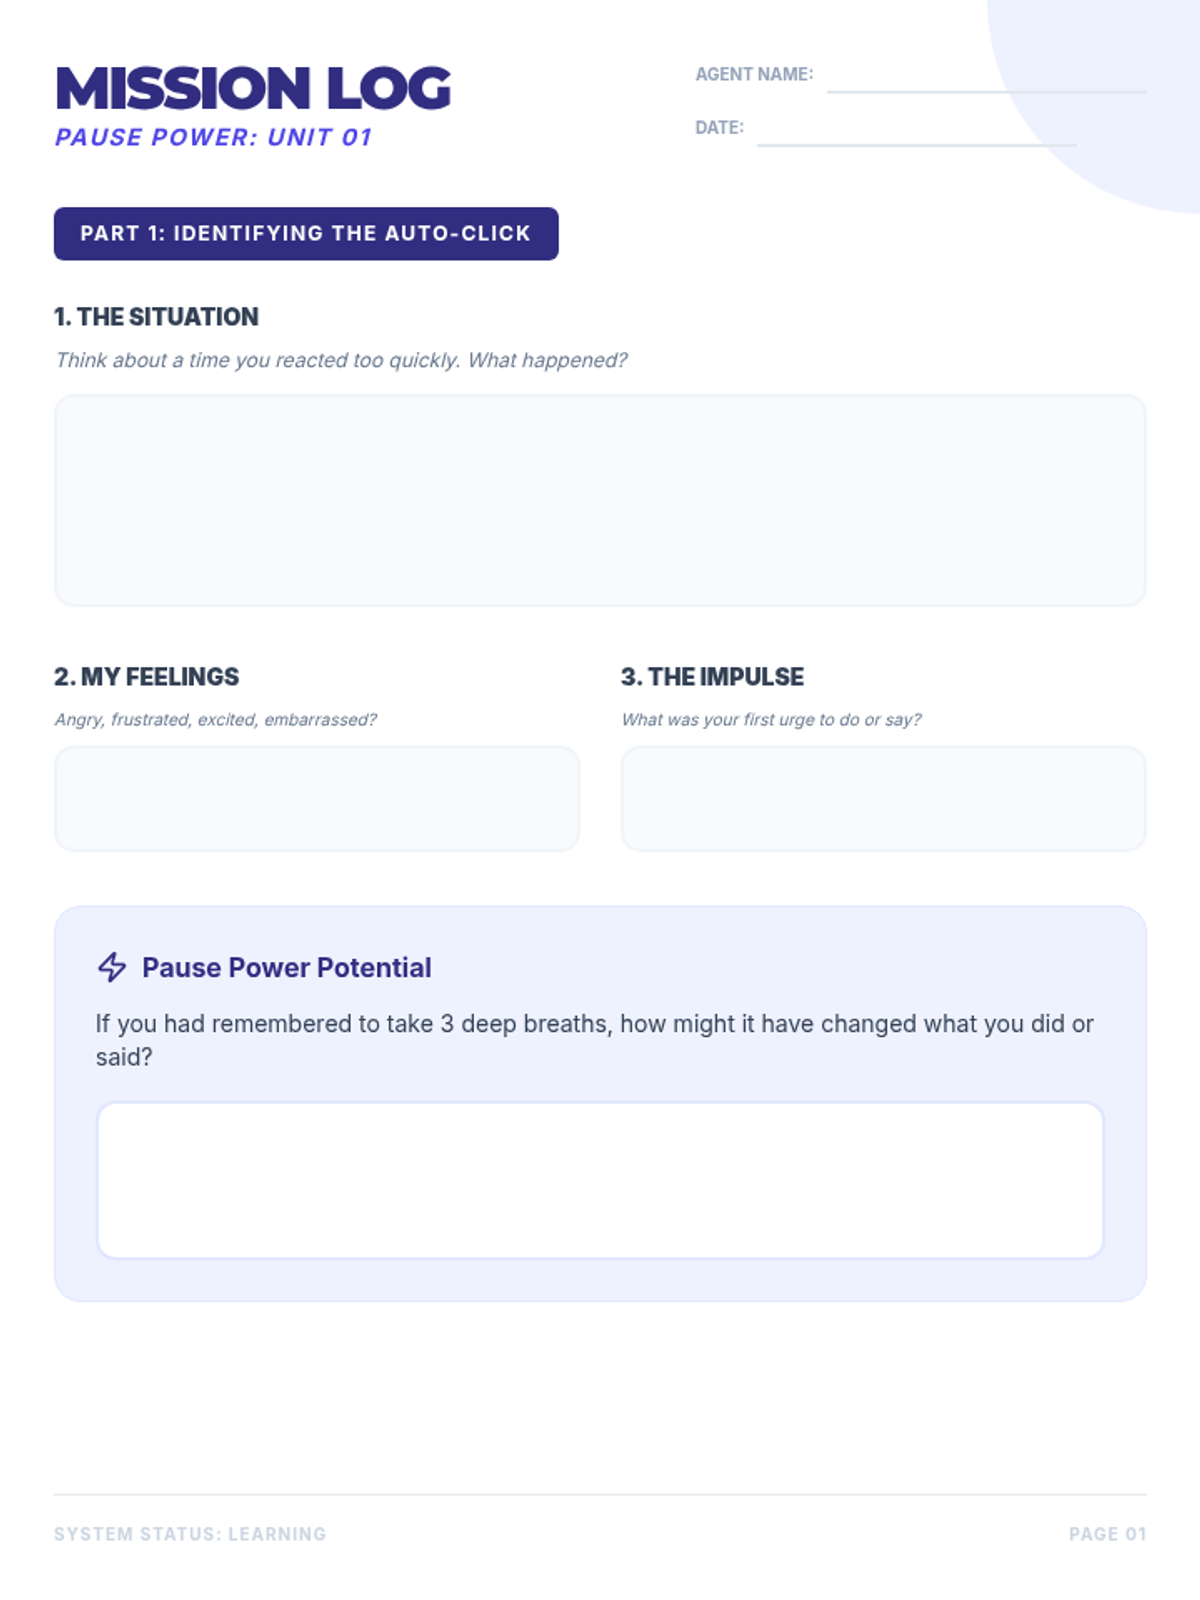Click the Pause Power Potential heading text
The height and width of the screenshot is (1600, 1200).
pos(287,967)
